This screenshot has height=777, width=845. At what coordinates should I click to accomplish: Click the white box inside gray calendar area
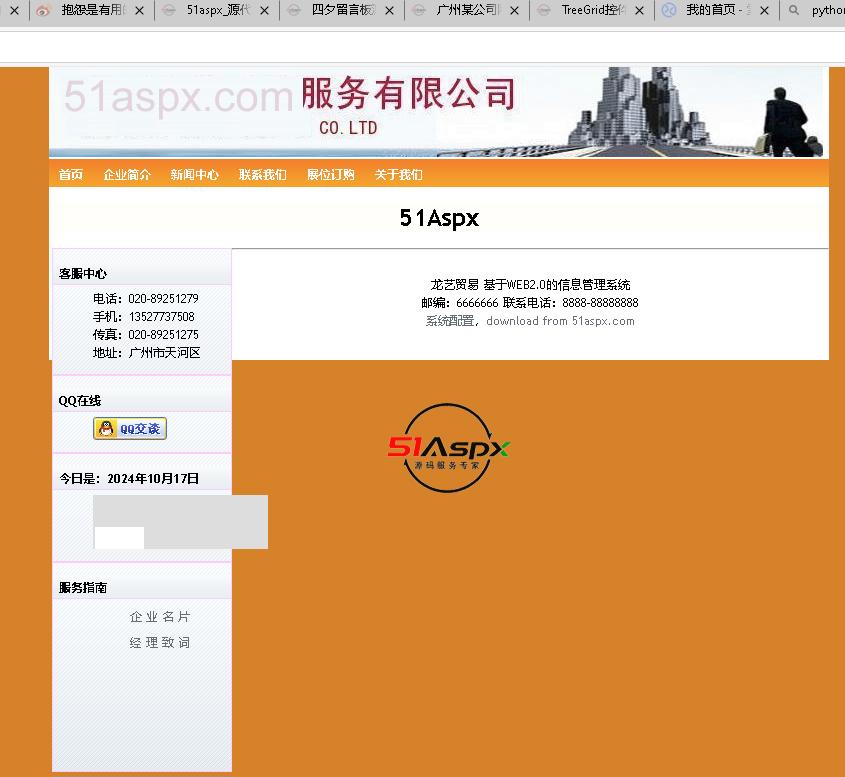119,538
